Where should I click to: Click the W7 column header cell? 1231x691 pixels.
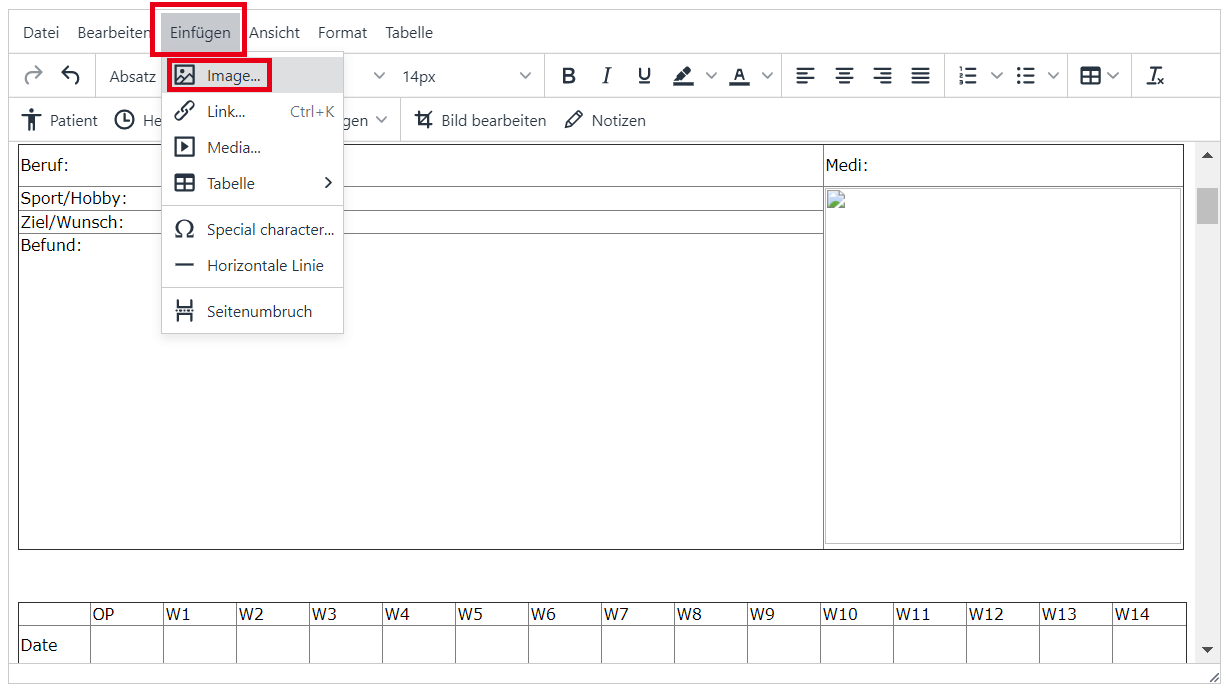[638, 614]
